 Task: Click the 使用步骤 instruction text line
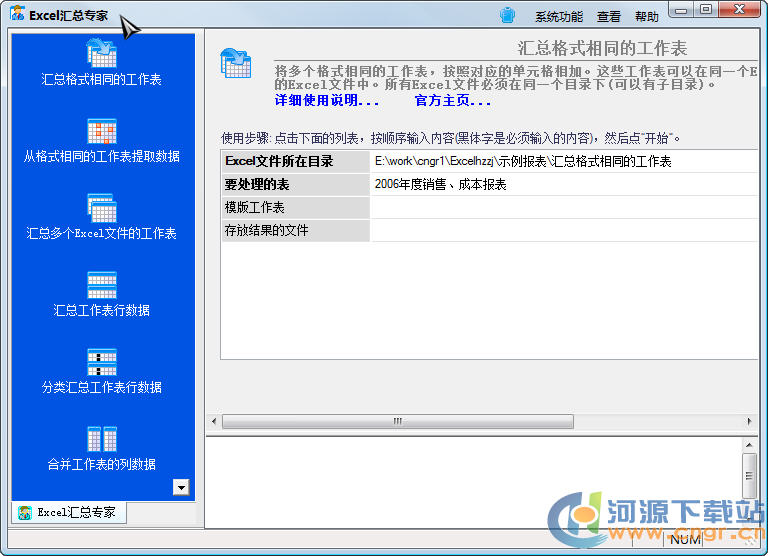451,138
